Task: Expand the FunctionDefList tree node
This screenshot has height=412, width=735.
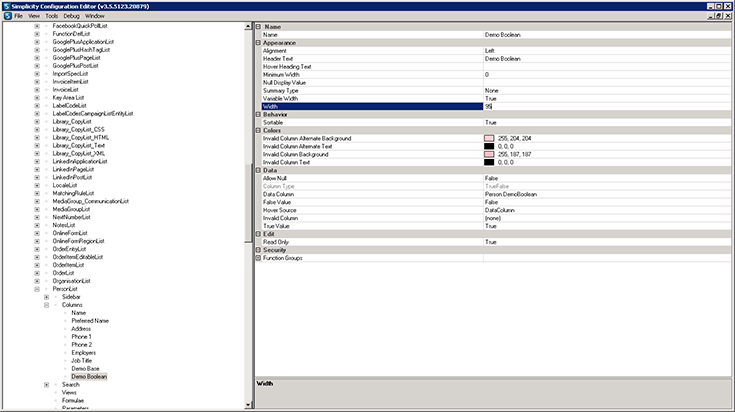Action: pos(37,34)
